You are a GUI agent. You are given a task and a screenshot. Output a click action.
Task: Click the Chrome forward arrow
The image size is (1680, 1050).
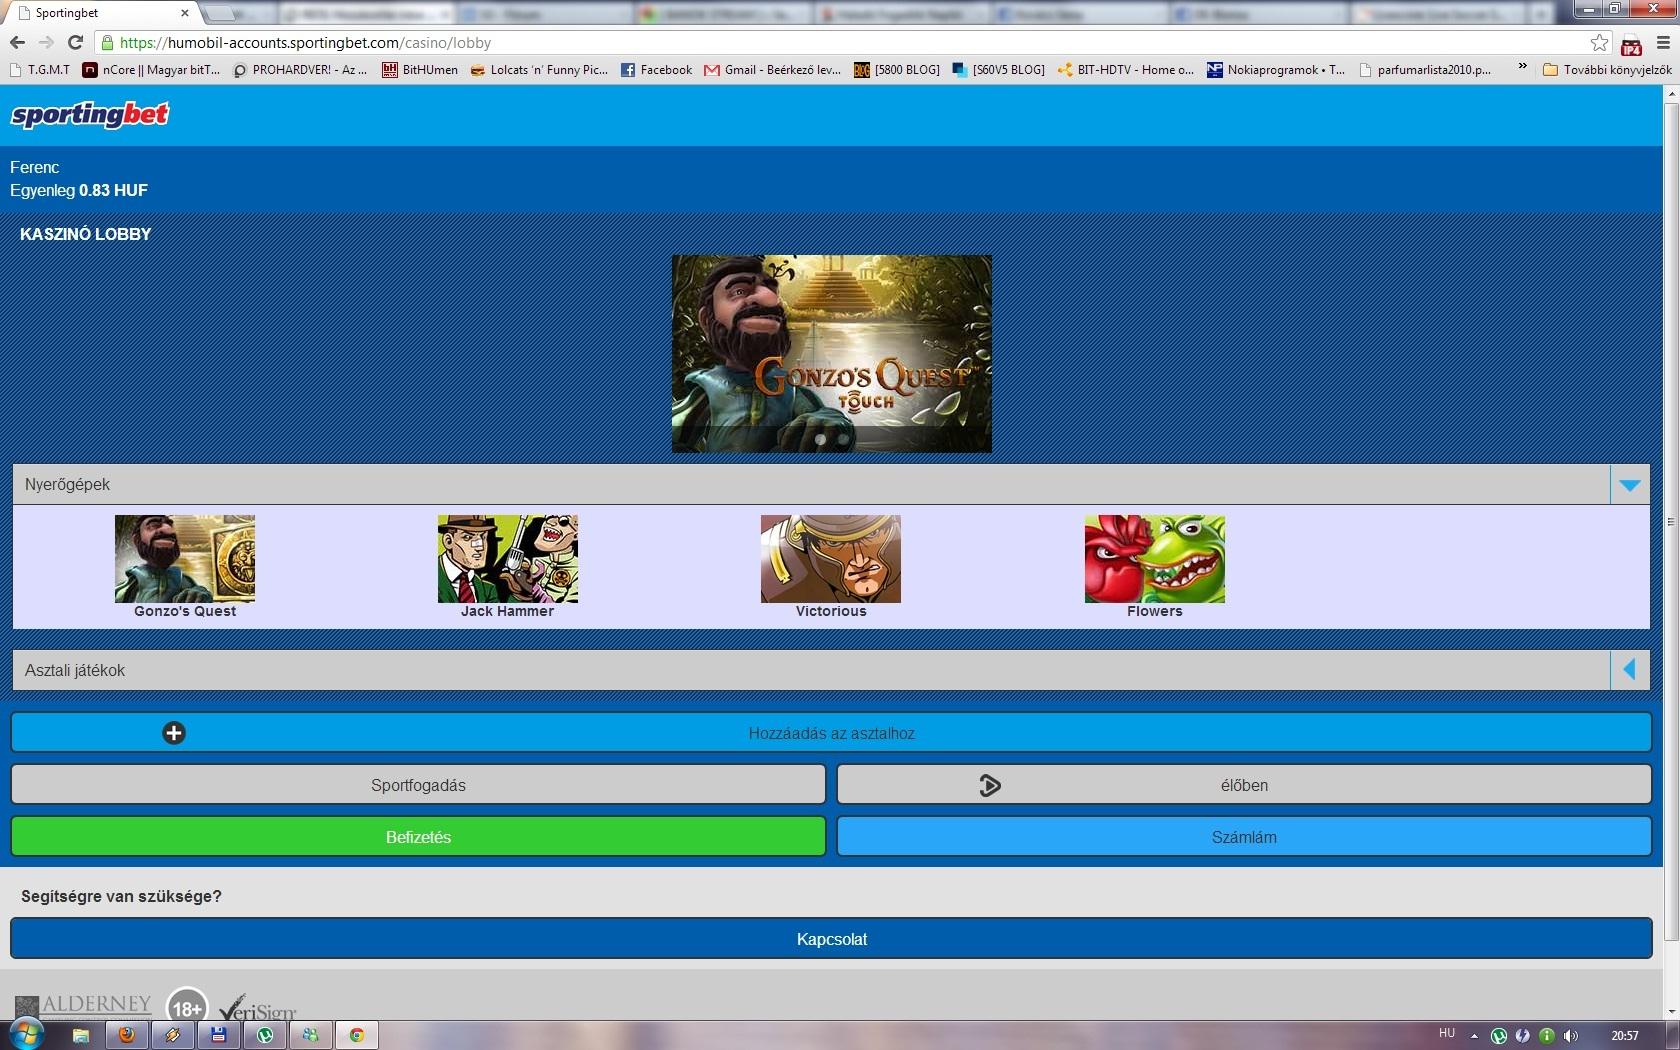[x=46, y=42]
